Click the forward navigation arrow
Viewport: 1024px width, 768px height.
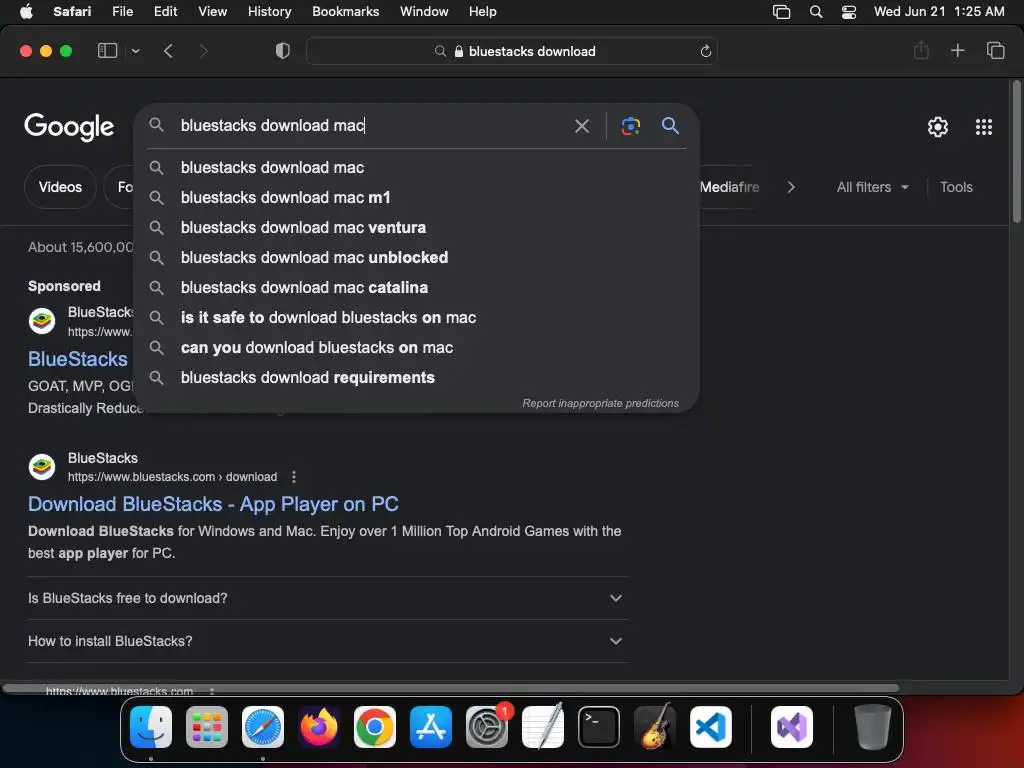click(x=203, y=51)
